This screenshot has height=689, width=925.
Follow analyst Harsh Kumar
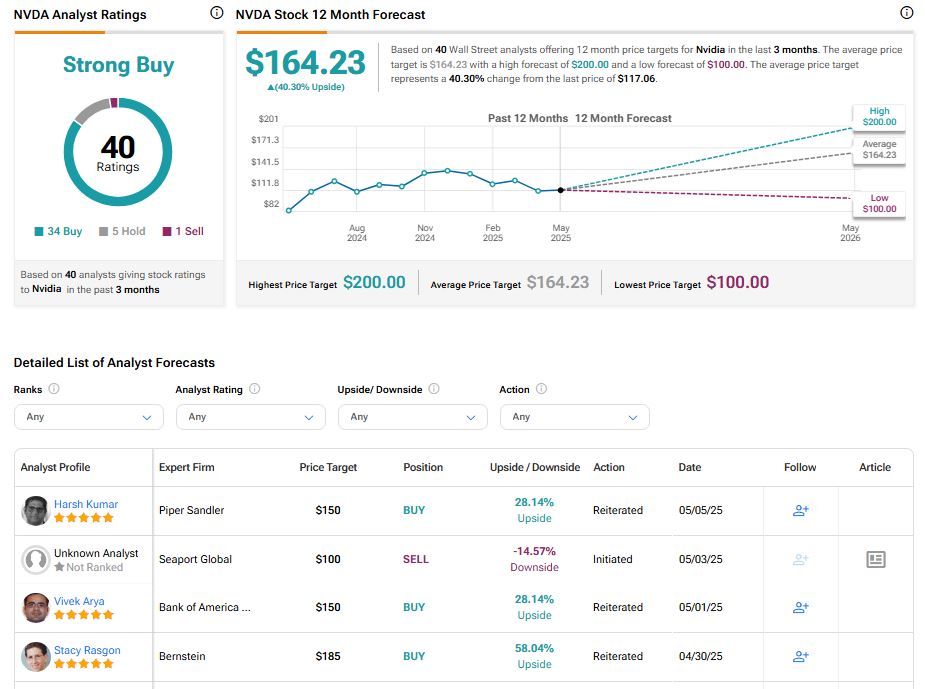tap(800, 510)
